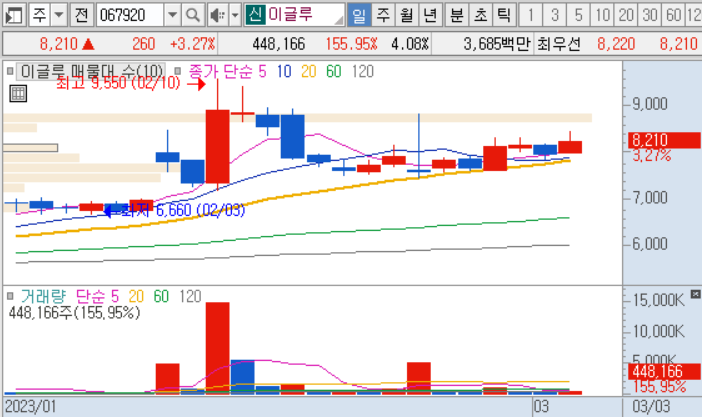The height and width of the screenshot is (417, 702).
Task: Switch to the 년 yearly period tab
Action: [430, 15]
